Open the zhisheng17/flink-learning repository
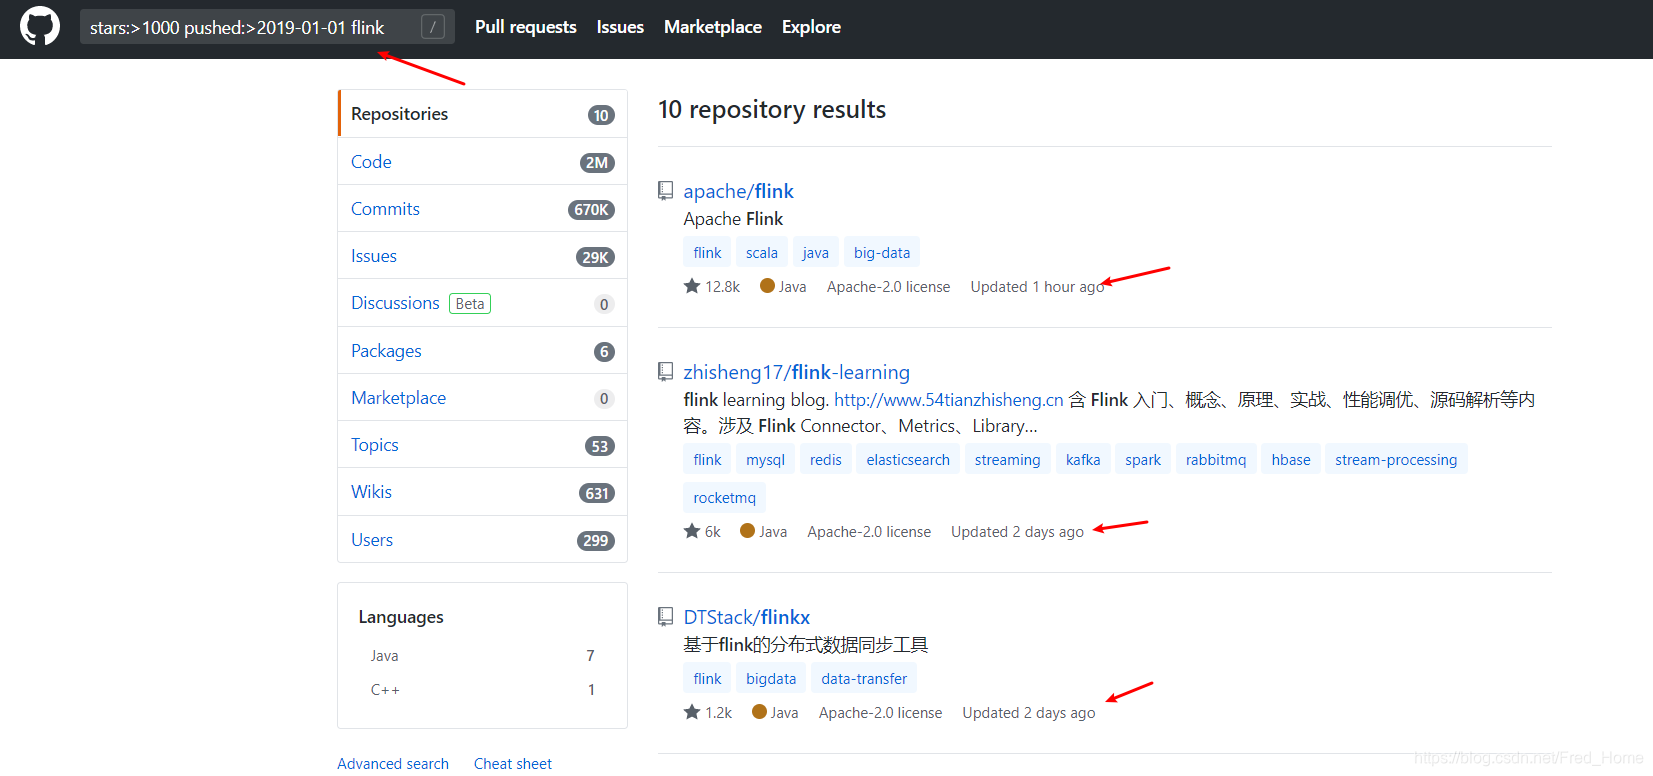Image resolution: width=1653 pixels, height=776 pixels. coord(796,371)
